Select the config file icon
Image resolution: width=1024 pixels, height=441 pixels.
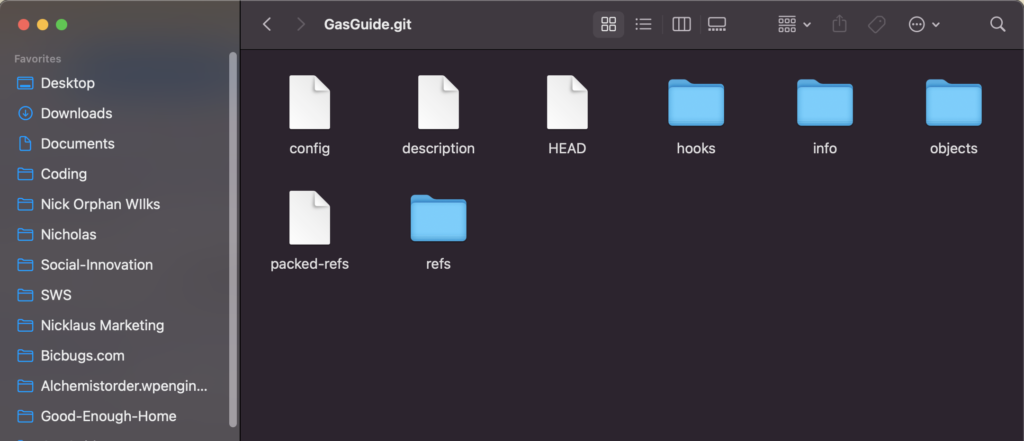309,103
